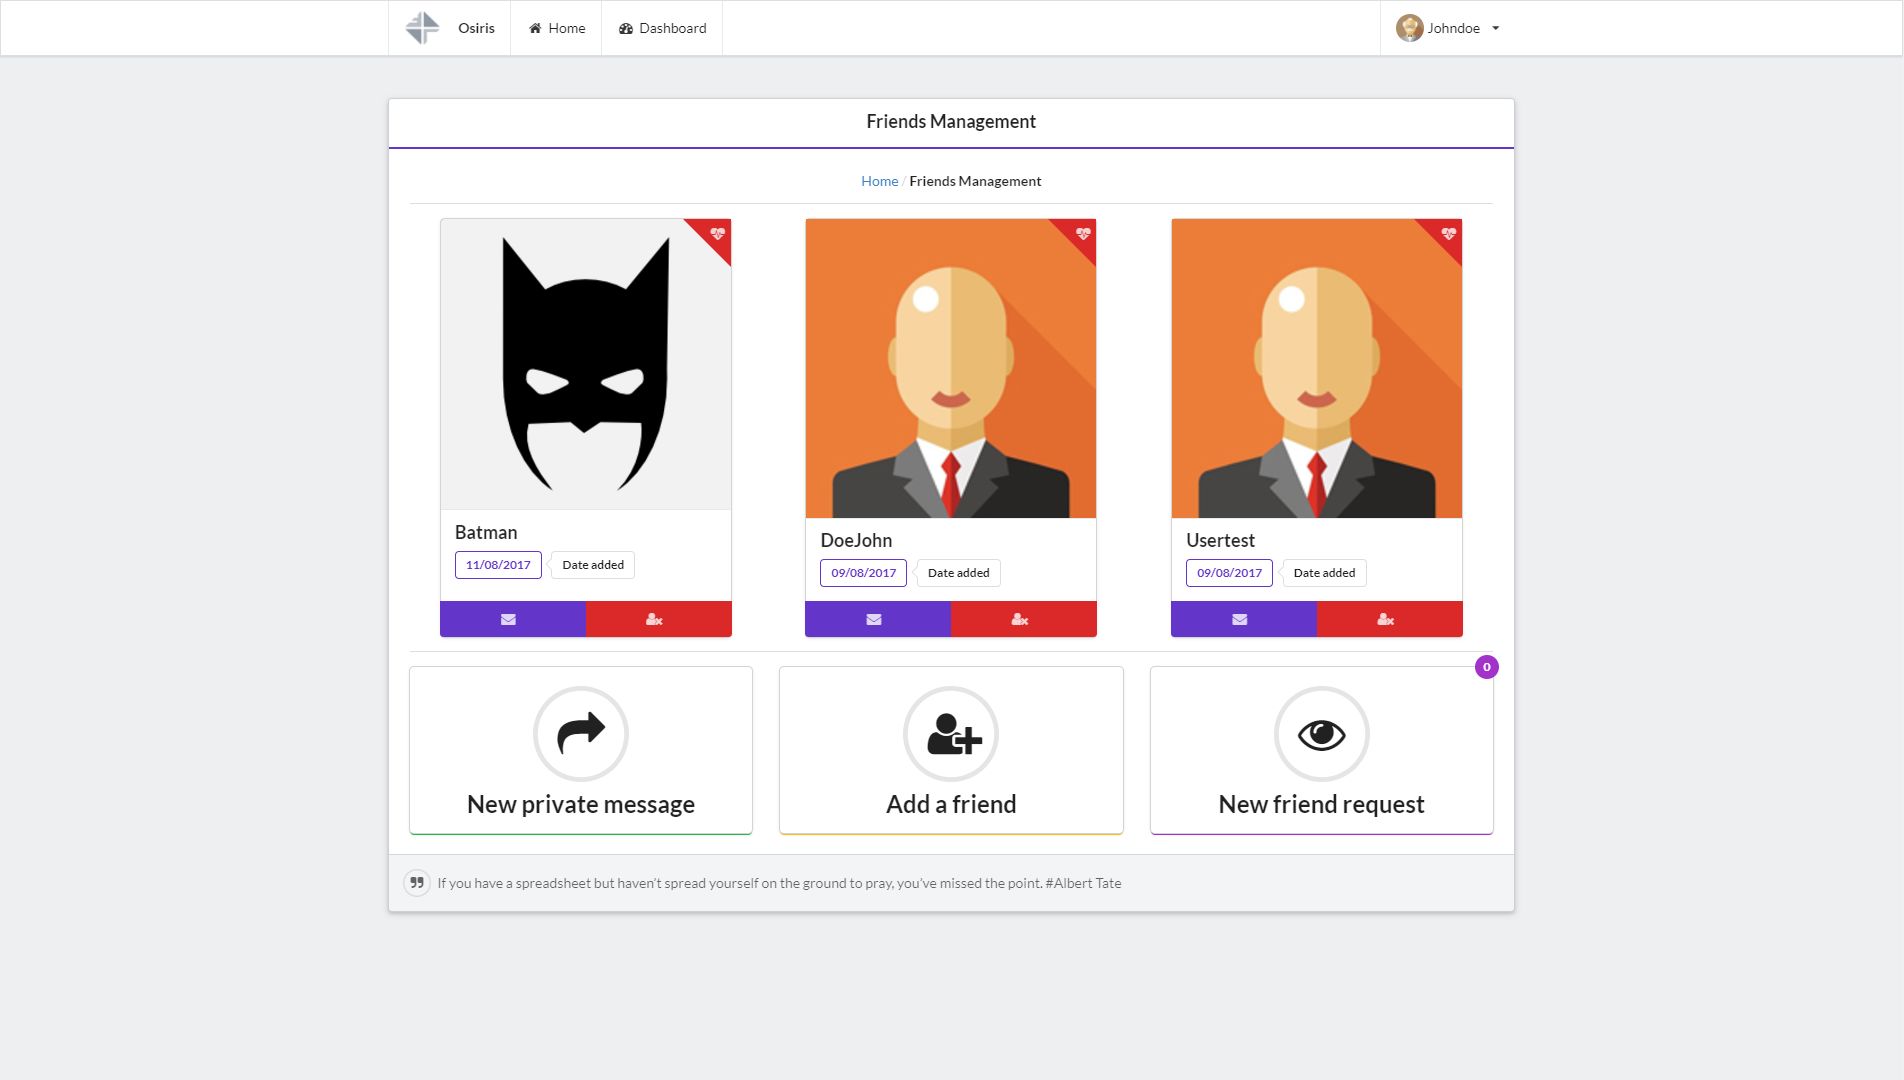Expand the Johndoe user dropdown
The height and width of the screenshot is (1080, 1904).
pyautogui.click(x=1448, y=28)
